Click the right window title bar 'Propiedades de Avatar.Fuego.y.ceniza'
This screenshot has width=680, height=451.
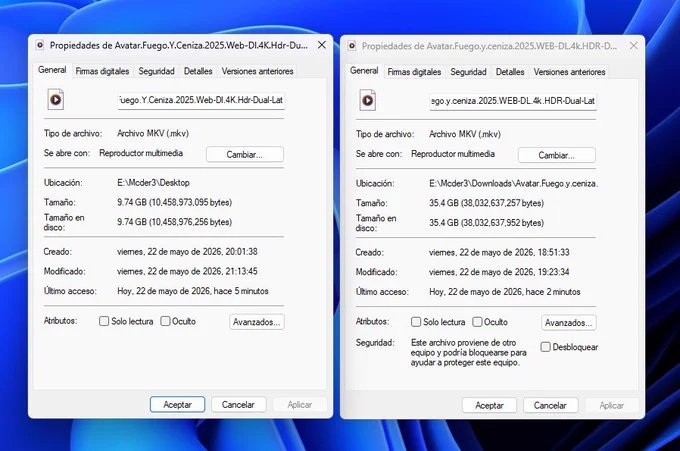489,46
